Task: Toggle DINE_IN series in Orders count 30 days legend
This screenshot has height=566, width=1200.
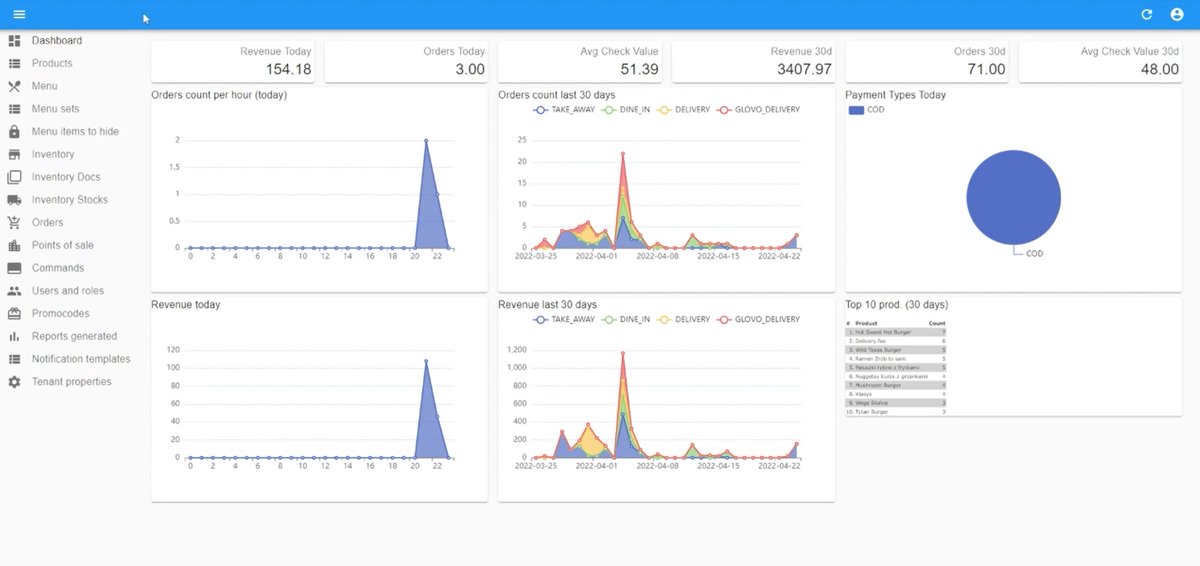Action: coord(626,110)
